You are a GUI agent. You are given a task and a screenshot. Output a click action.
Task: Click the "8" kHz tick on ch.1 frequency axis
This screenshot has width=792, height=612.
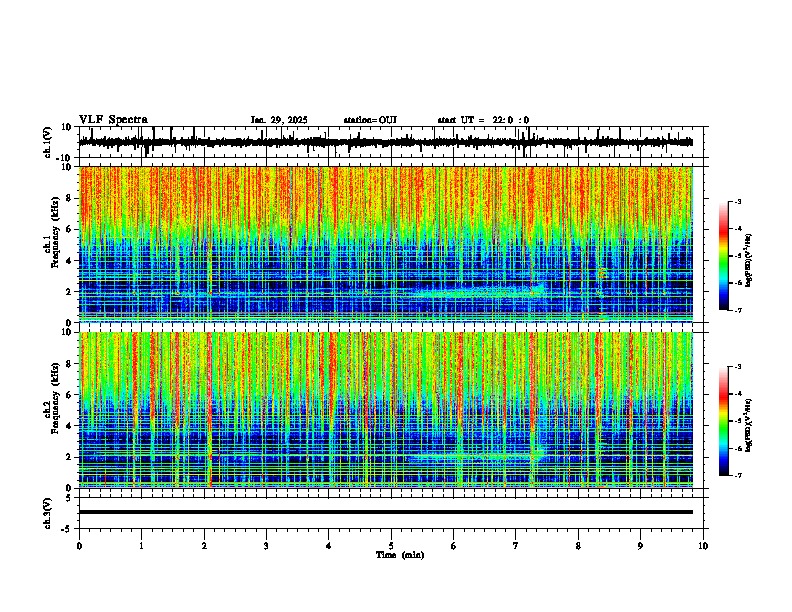pyautogui.click(x=71, y=198)
